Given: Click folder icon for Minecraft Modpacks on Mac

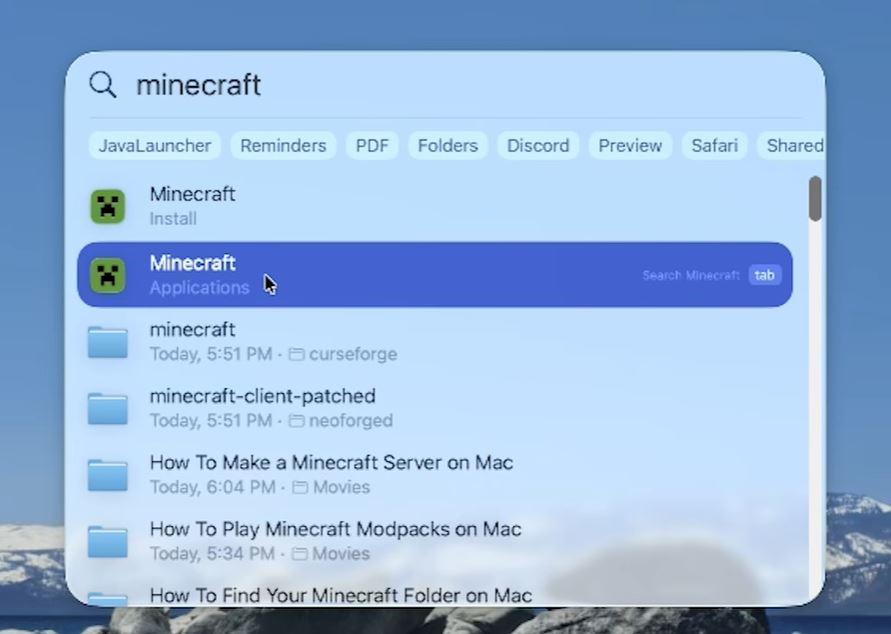Looking at the screenshot, I should tap(108, 542).
